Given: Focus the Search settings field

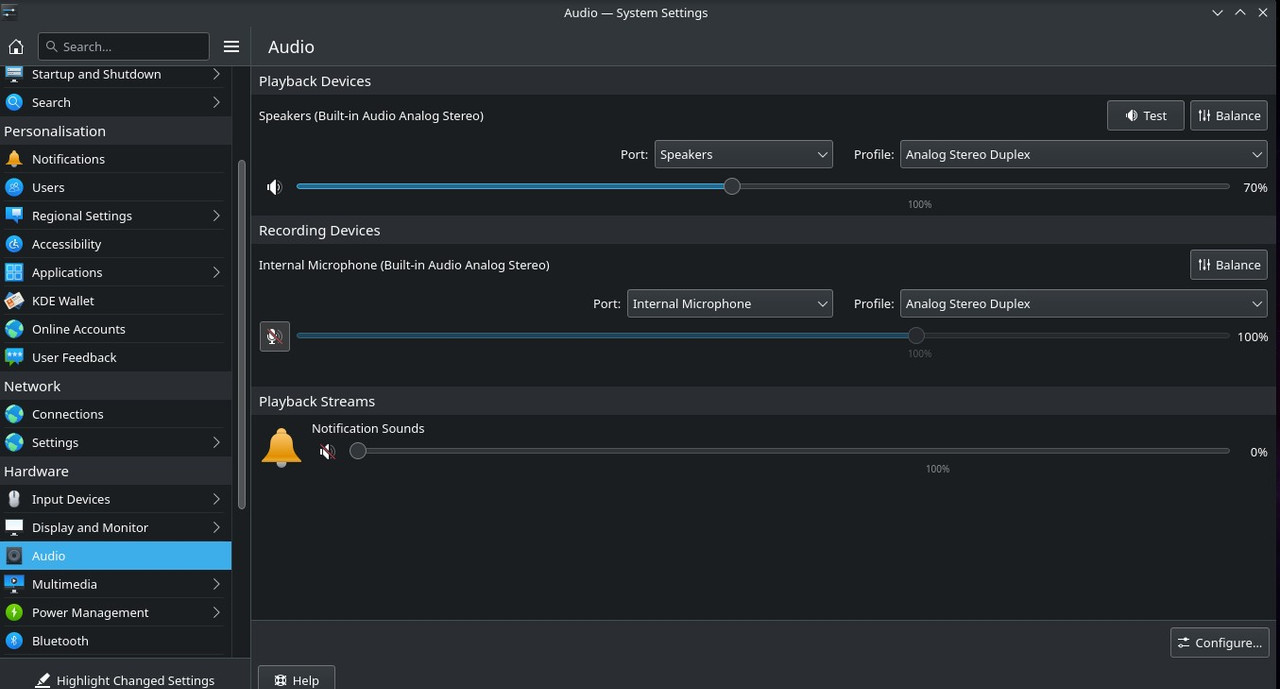Looking at the screenshot, I should pyautogui.click(x=124, y=46).
